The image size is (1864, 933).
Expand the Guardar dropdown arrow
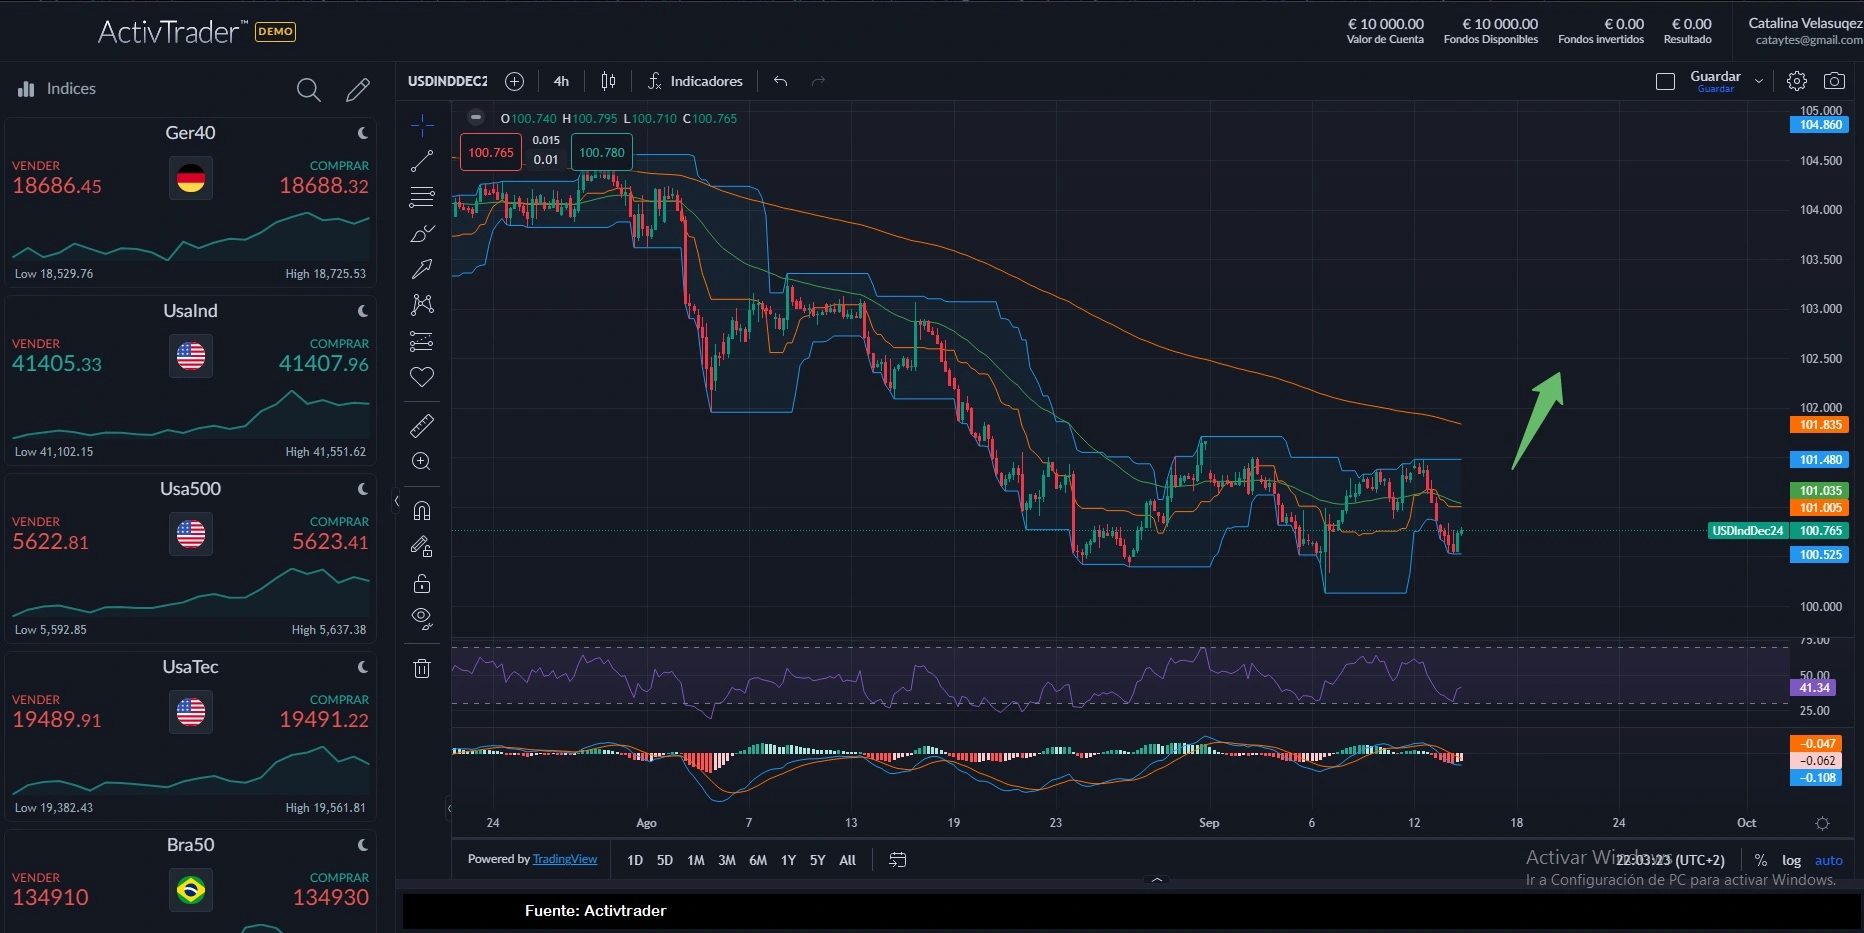(1759, 81)
